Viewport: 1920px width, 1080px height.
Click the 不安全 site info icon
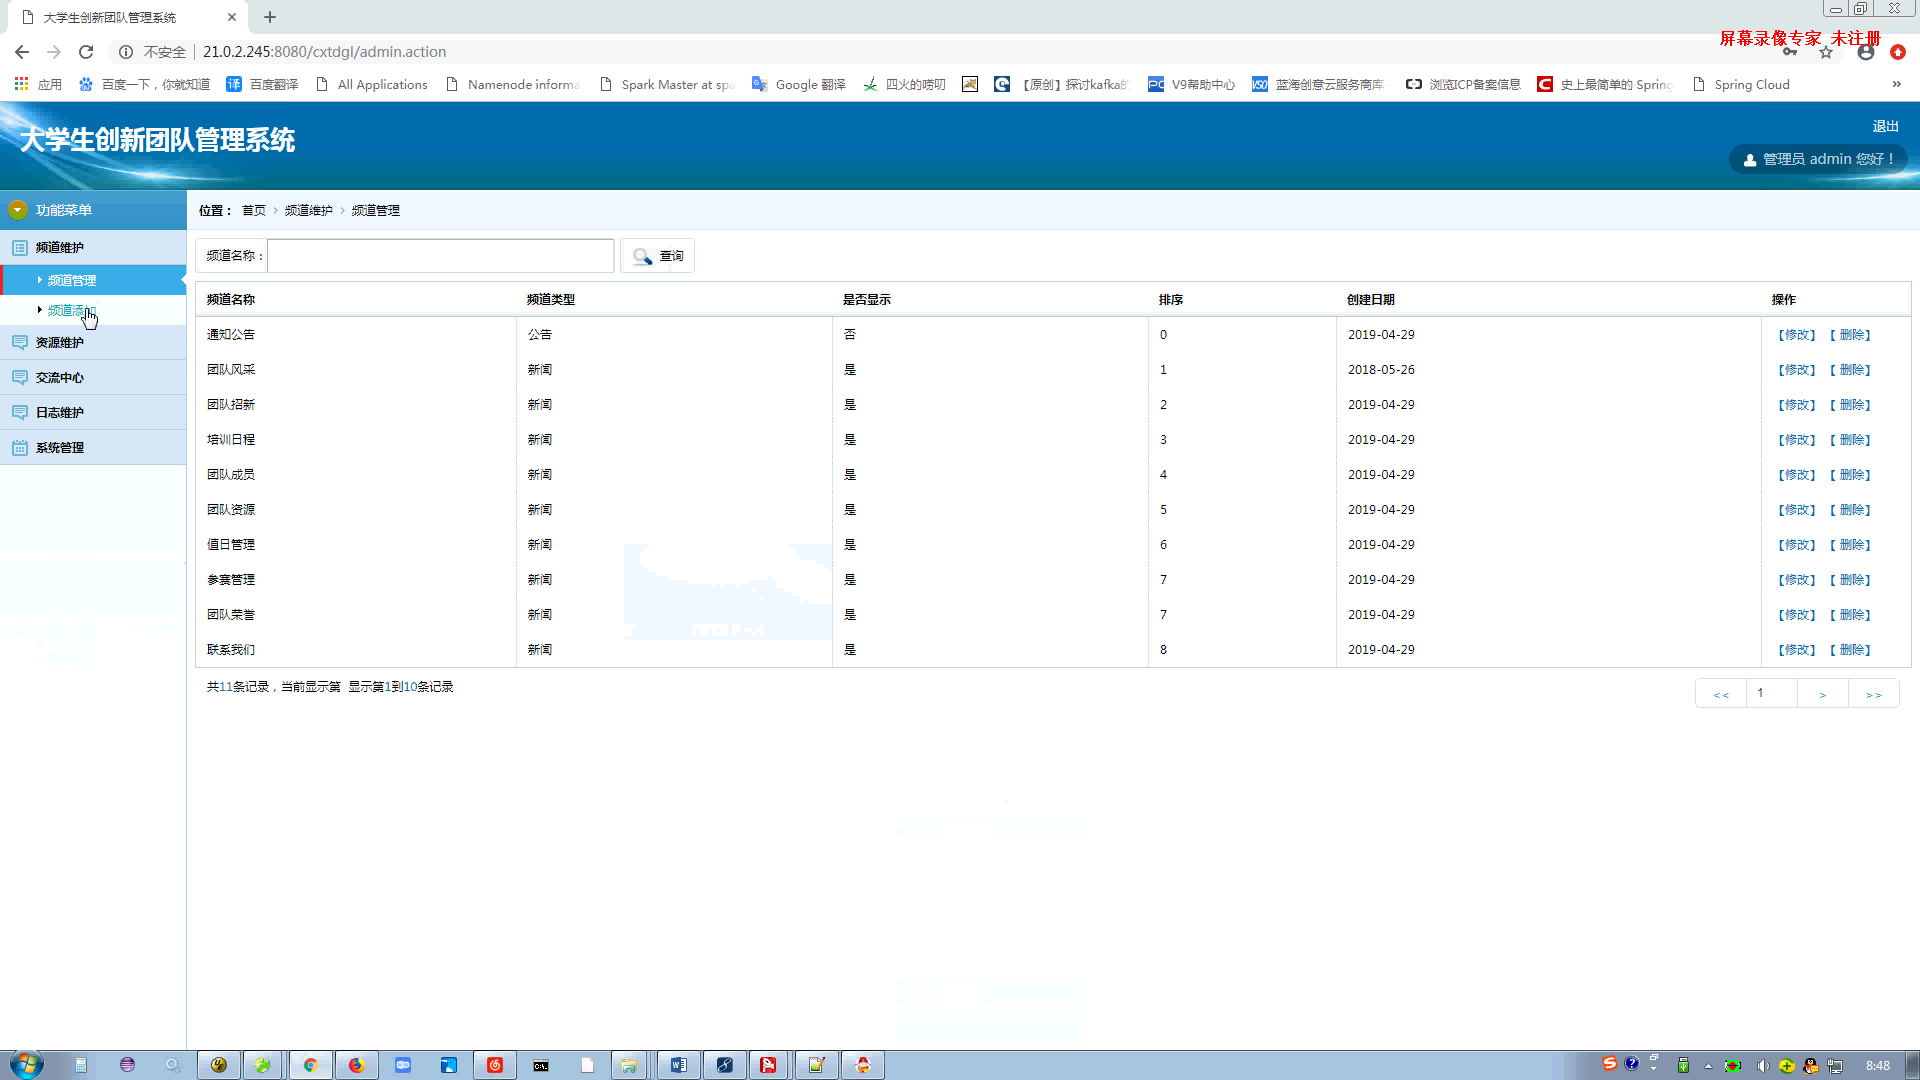(x=126, y=52)
